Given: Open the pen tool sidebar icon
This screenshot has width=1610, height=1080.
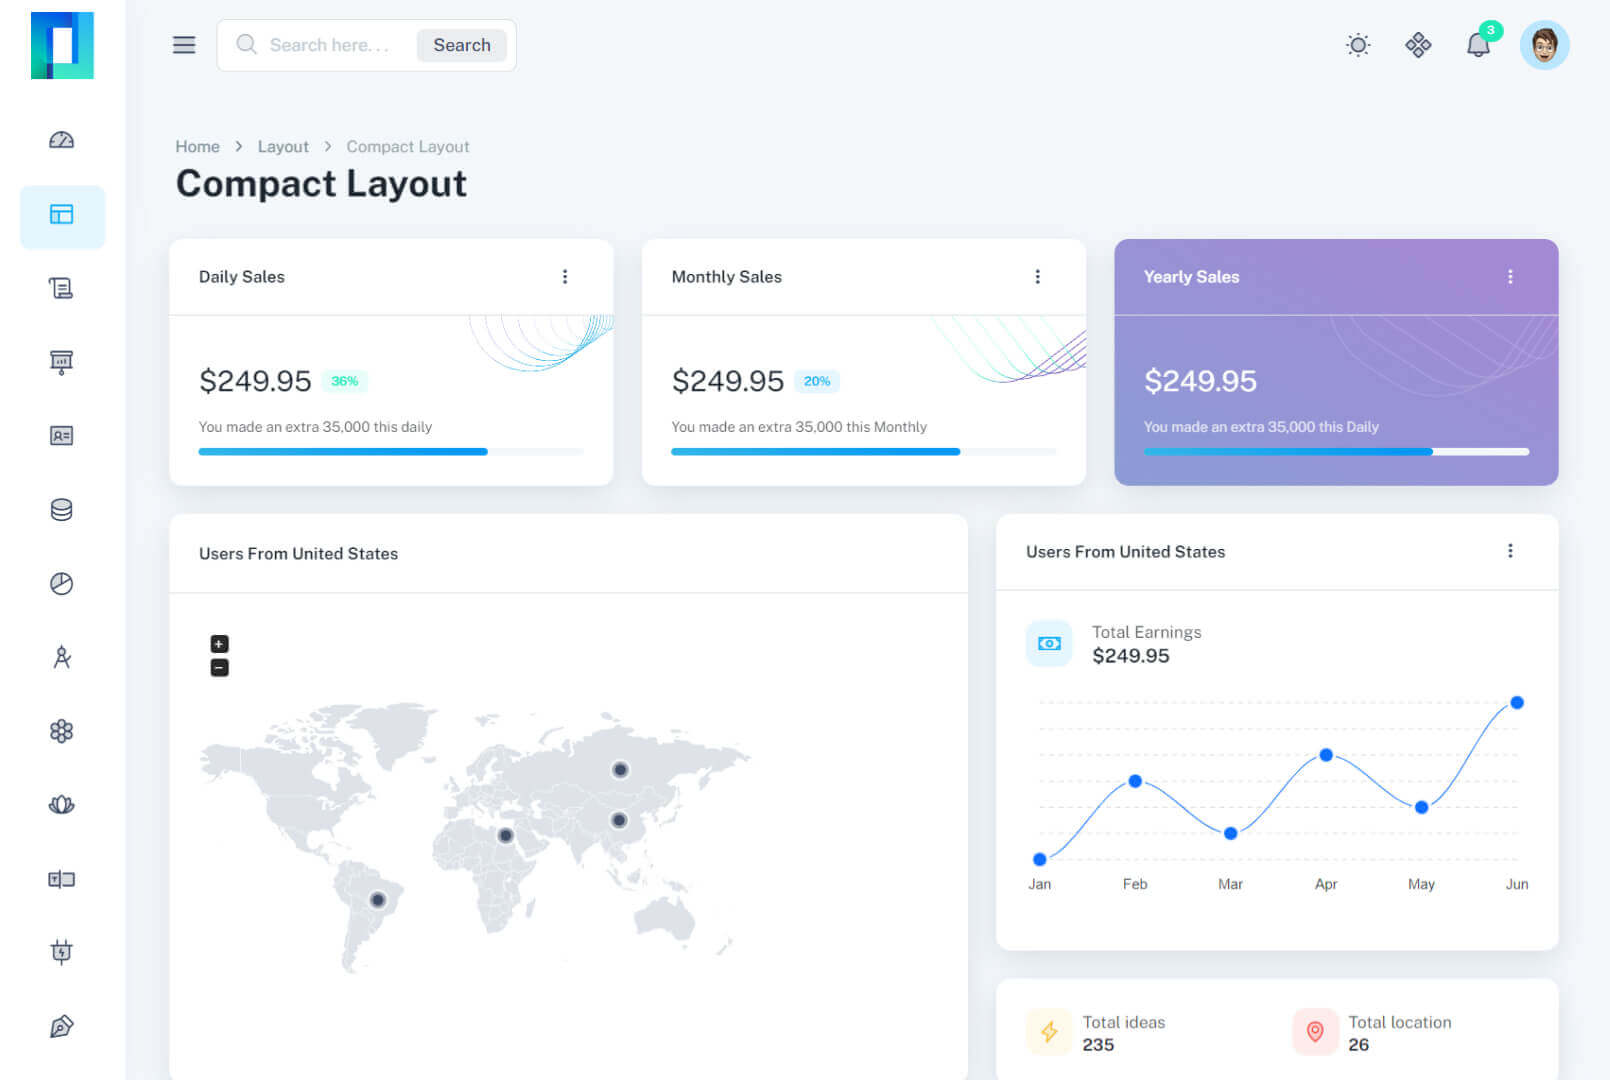Looking at the screenshot, I should (61, 1027).
